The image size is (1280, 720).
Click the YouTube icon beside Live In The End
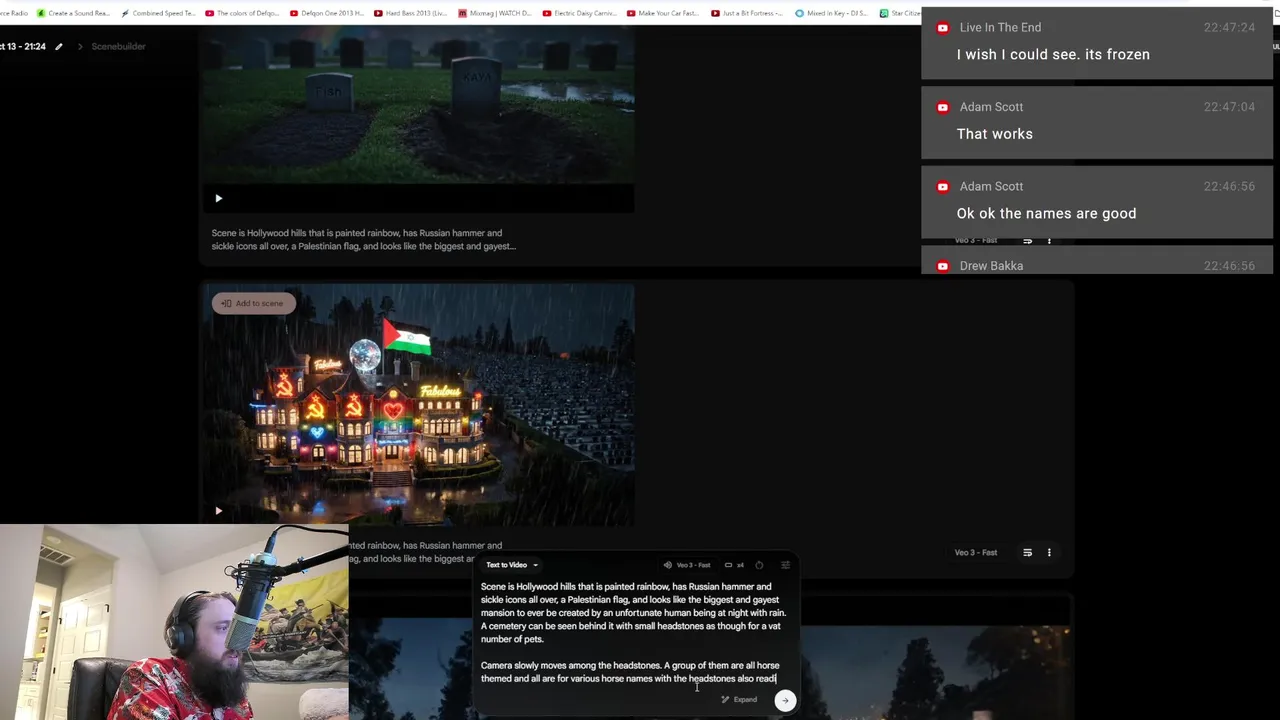tap(942, 28)
